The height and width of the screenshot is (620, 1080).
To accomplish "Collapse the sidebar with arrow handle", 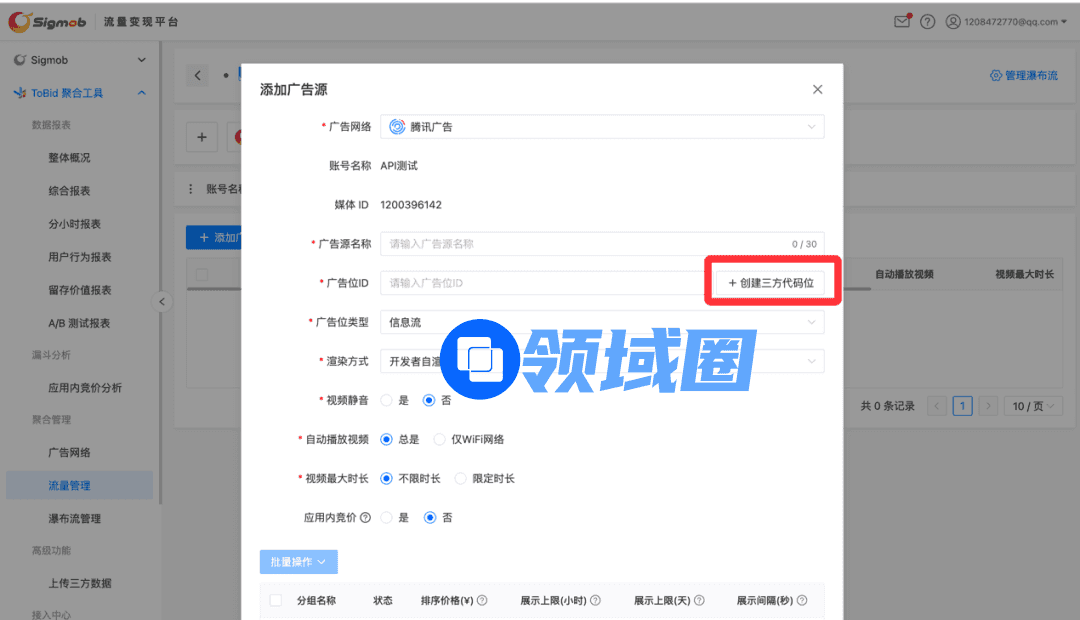I will (163, 301).
